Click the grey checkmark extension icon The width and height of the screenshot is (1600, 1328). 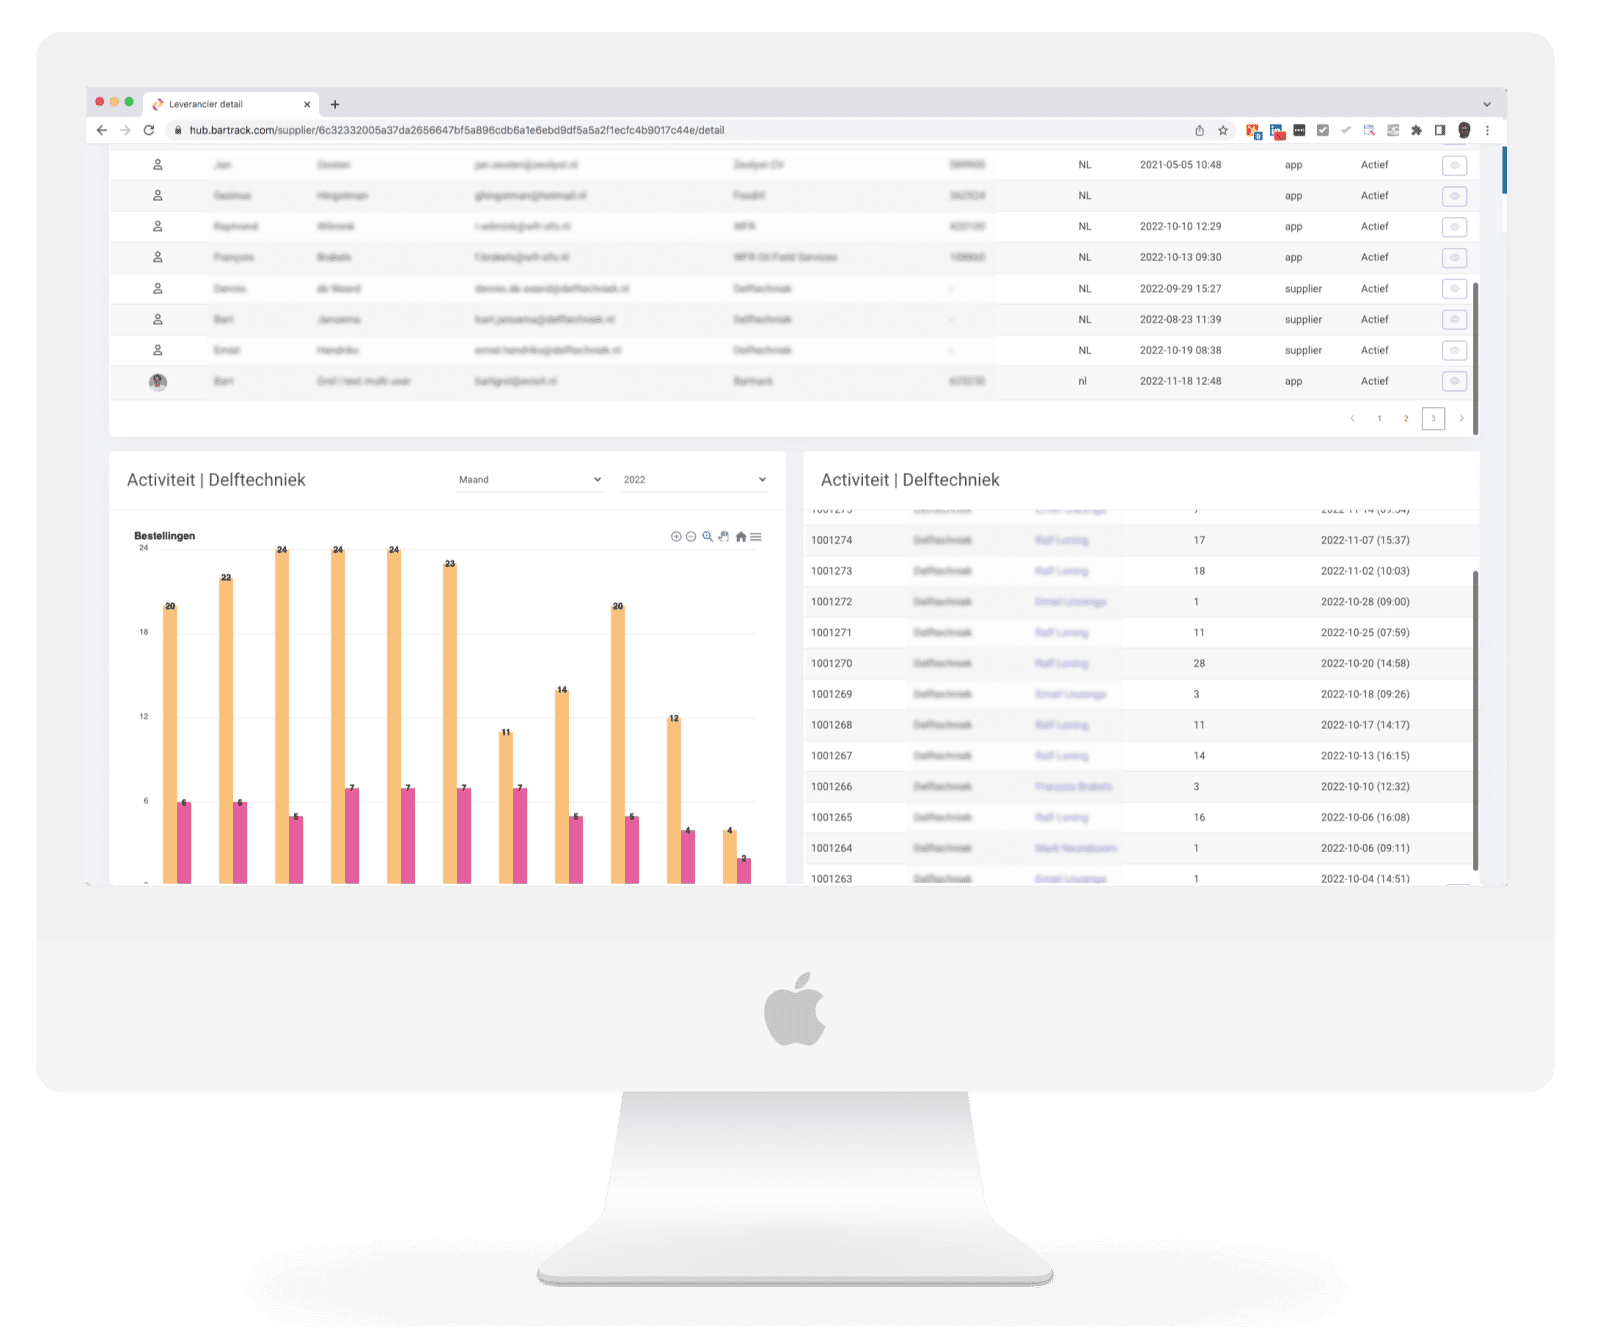point(1346,130)
